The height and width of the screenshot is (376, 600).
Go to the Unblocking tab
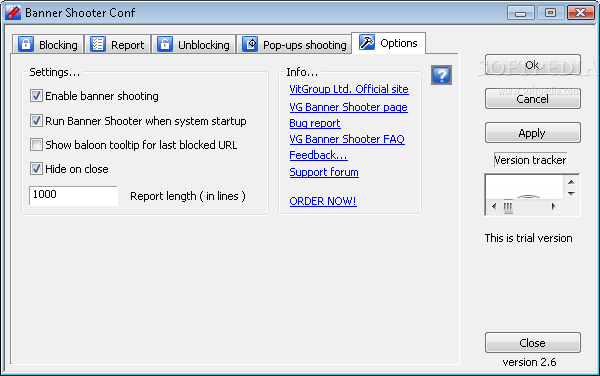(x=194, y=44)
